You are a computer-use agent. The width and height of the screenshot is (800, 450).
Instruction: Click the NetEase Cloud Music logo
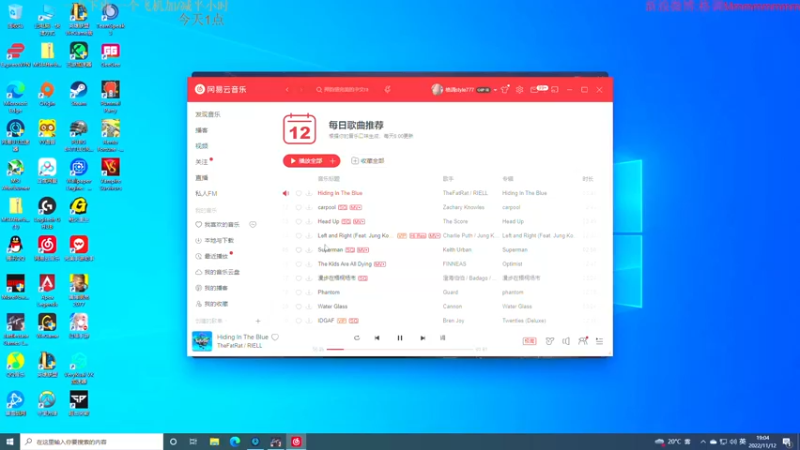click(220, 89)
